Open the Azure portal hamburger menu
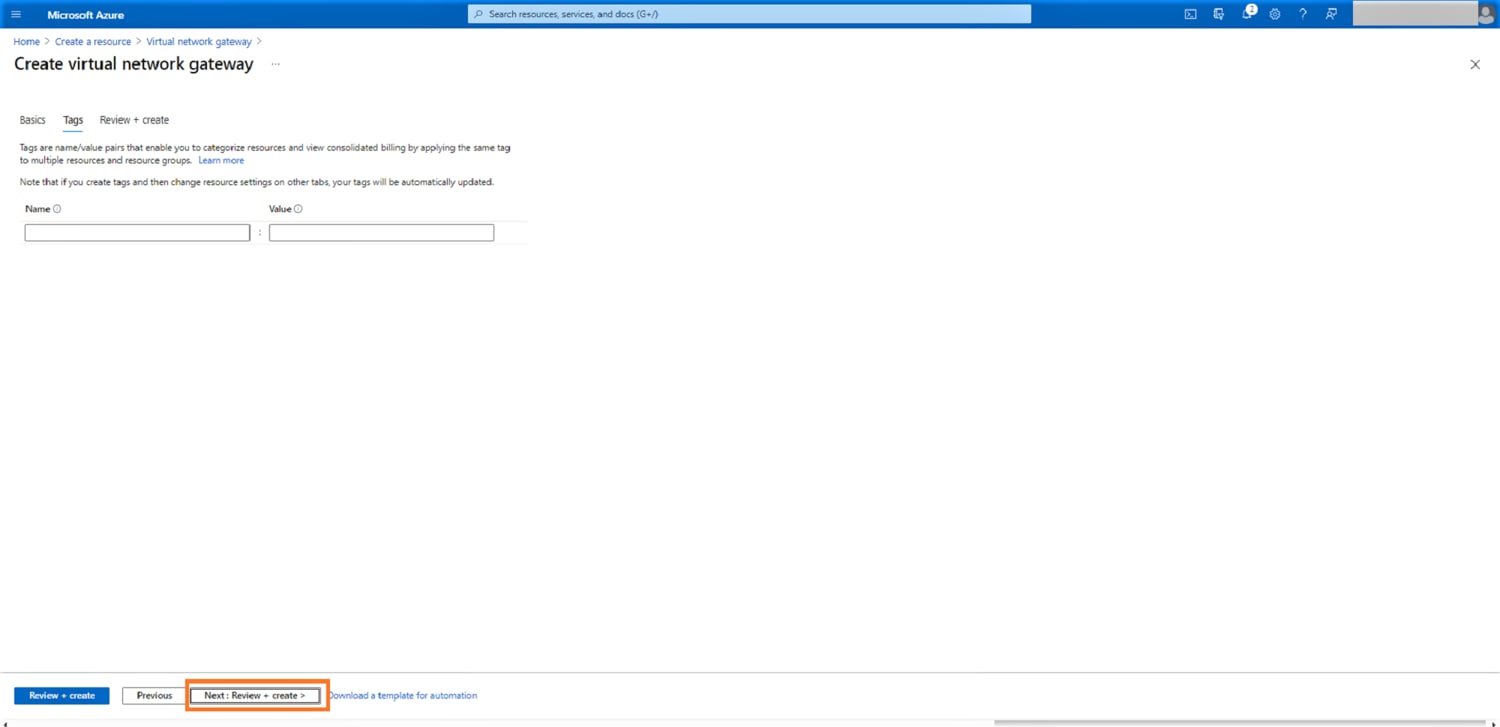This screenshot has height=727, width=1500. tap(16, 14)
